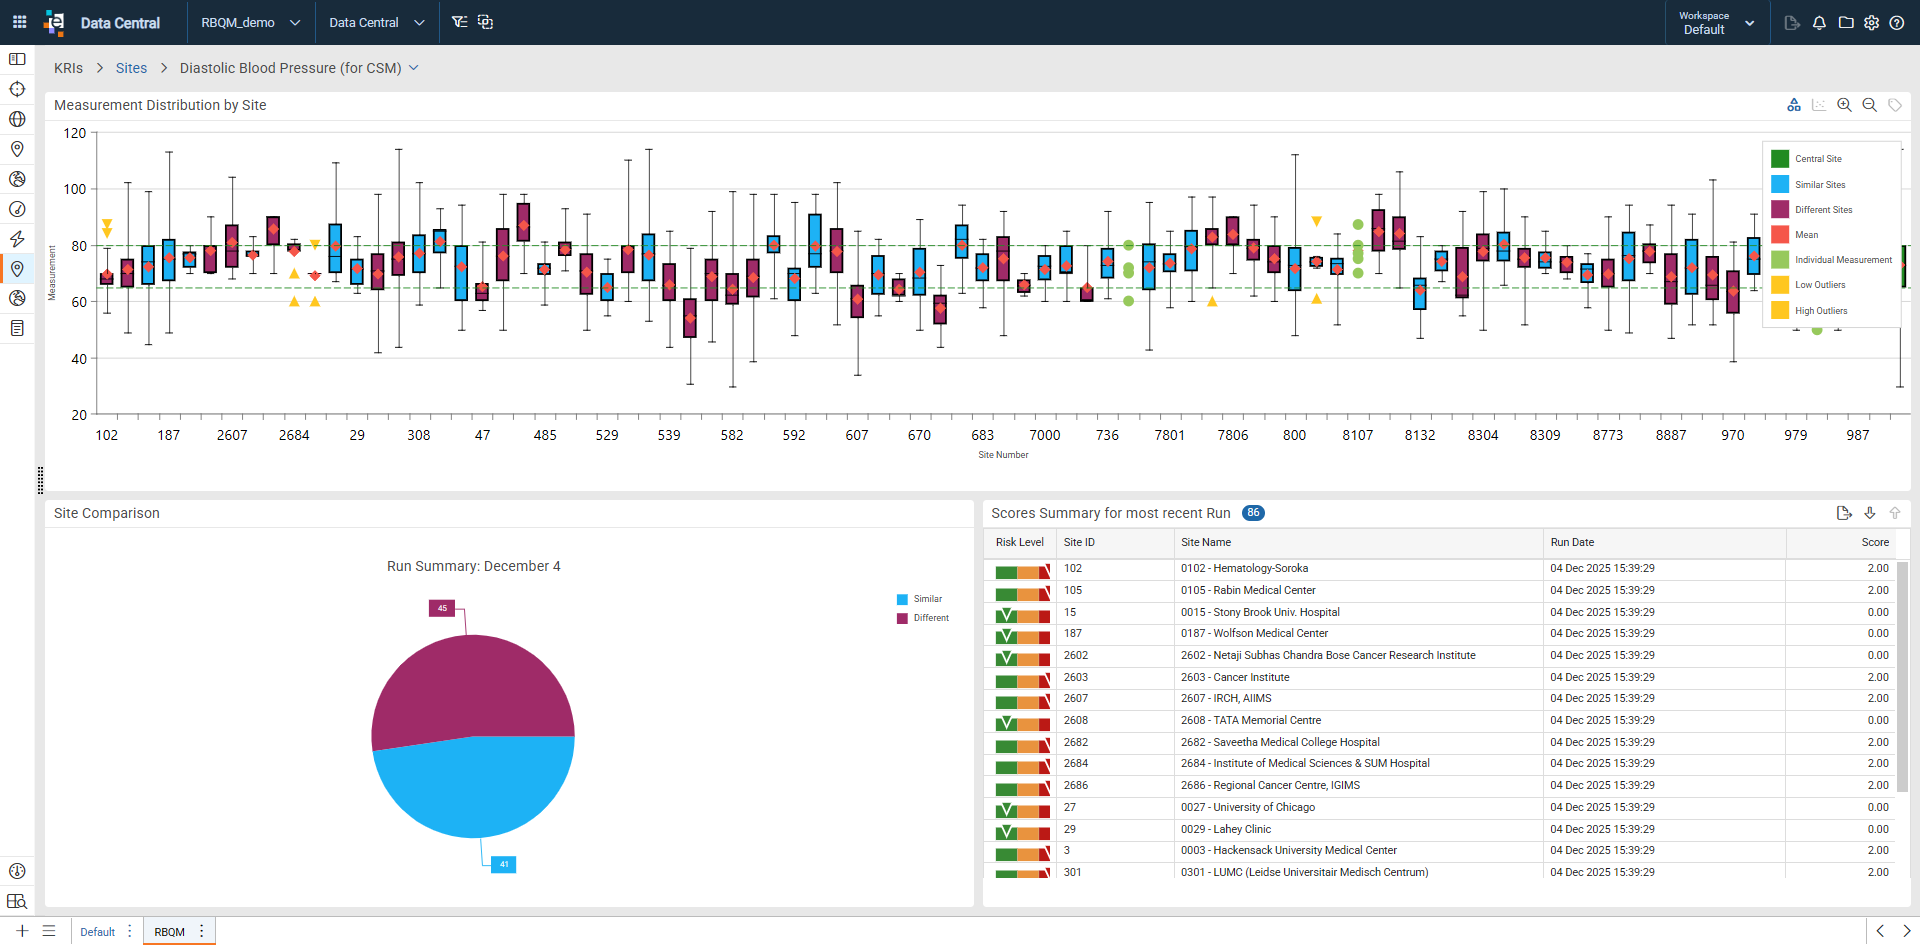1920x945 pixels.
Task: Open the folder icon in header
Action: tap(1846, 23)
